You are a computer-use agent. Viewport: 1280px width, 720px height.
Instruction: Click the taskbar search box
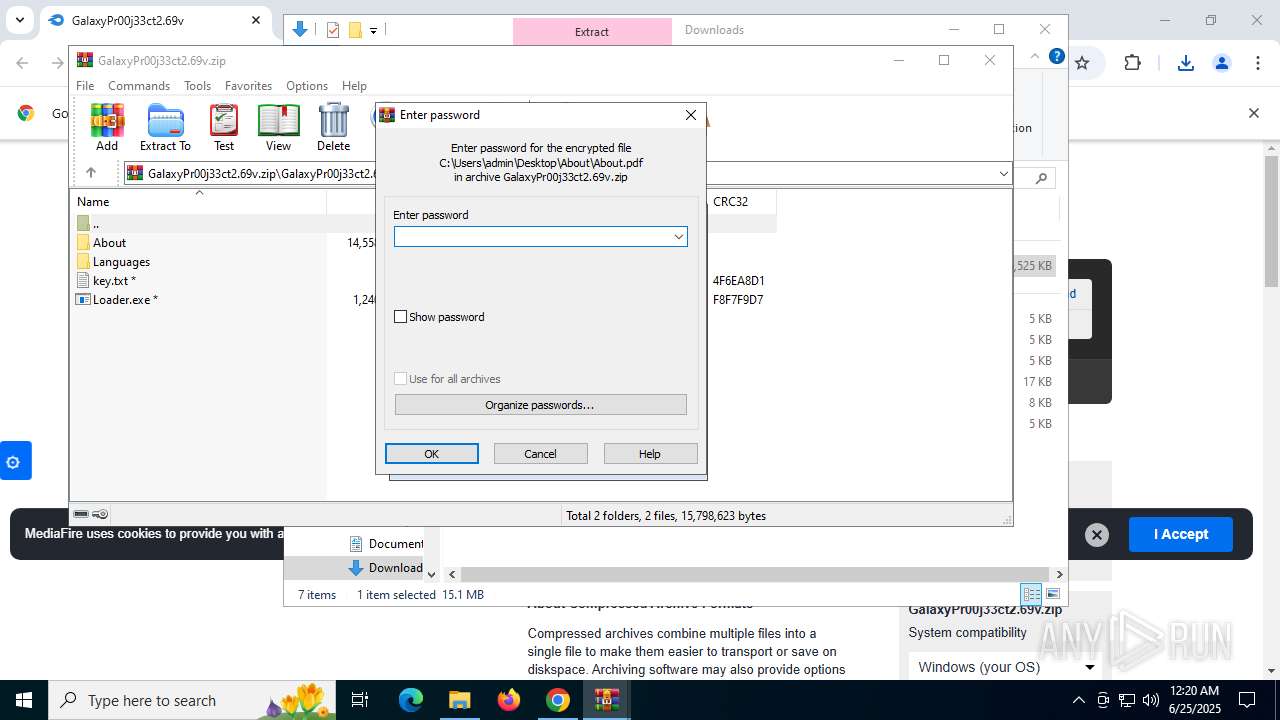pyautogui.click(x=193, y=700)
